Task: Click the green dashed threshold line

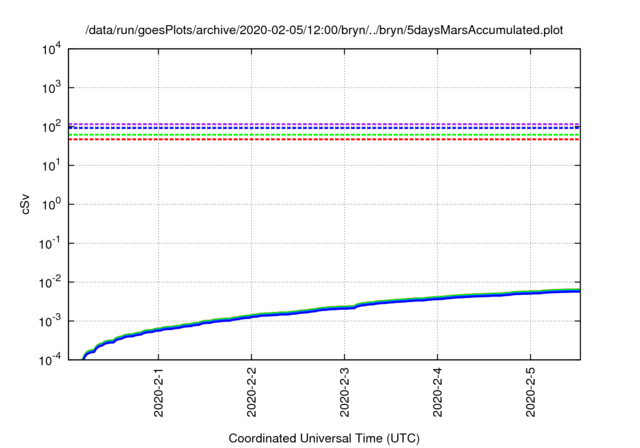Action: [x=324, y=135]
